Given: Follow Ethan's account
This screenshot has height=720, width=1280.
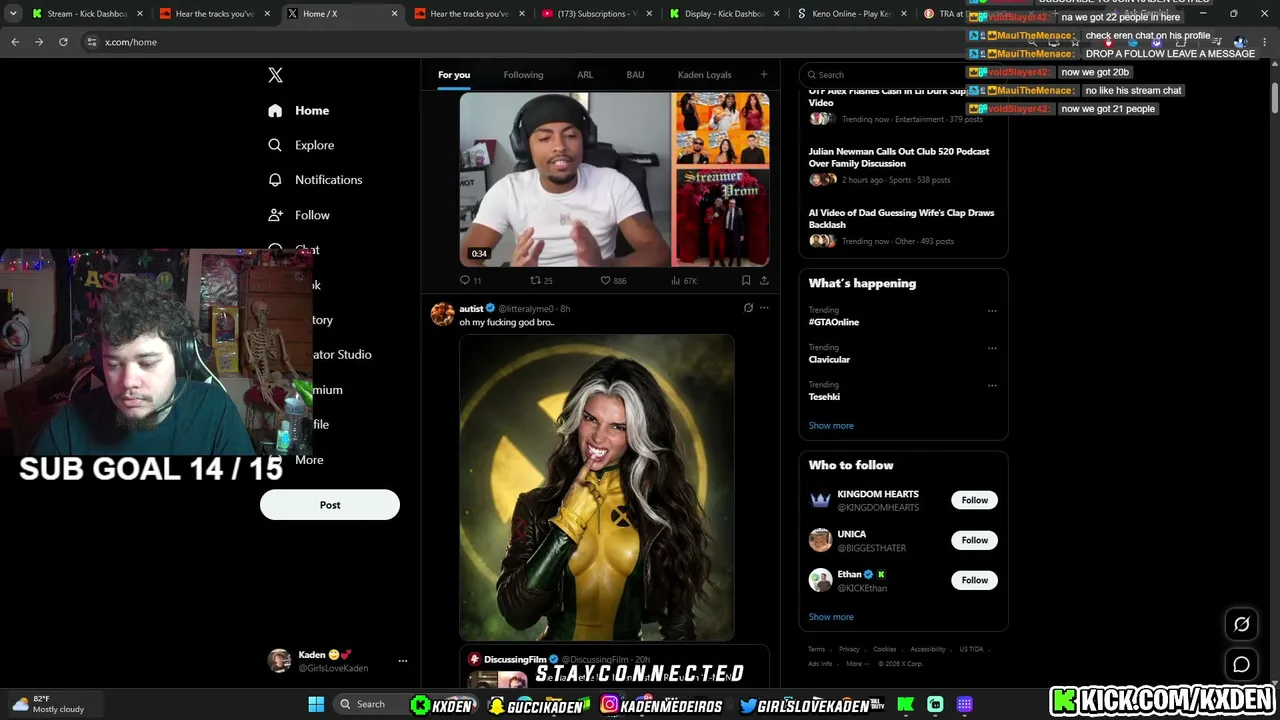Looking at the screenshot, I should [974, 580].
